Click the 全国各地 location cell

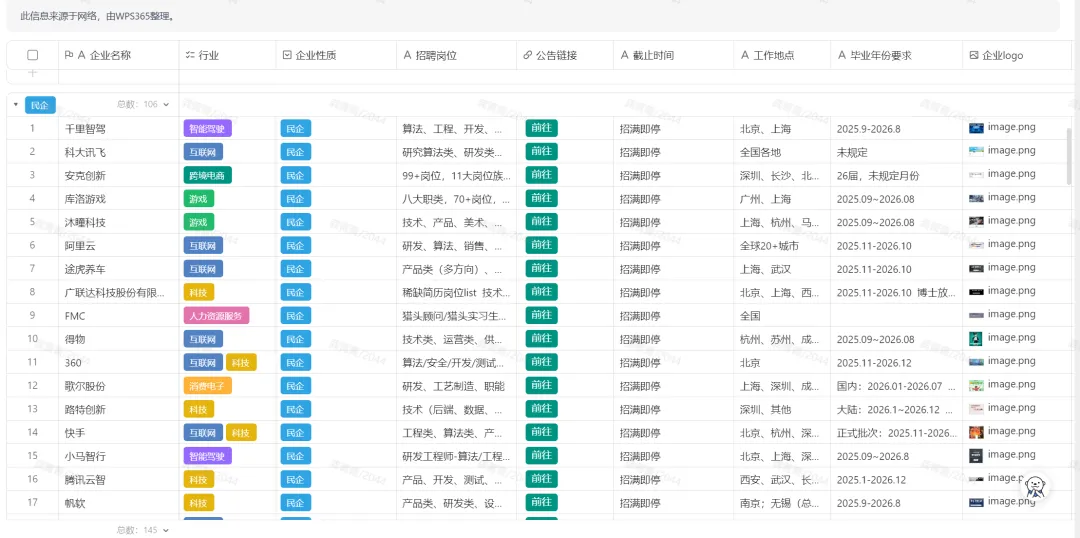tap(782, 152)
